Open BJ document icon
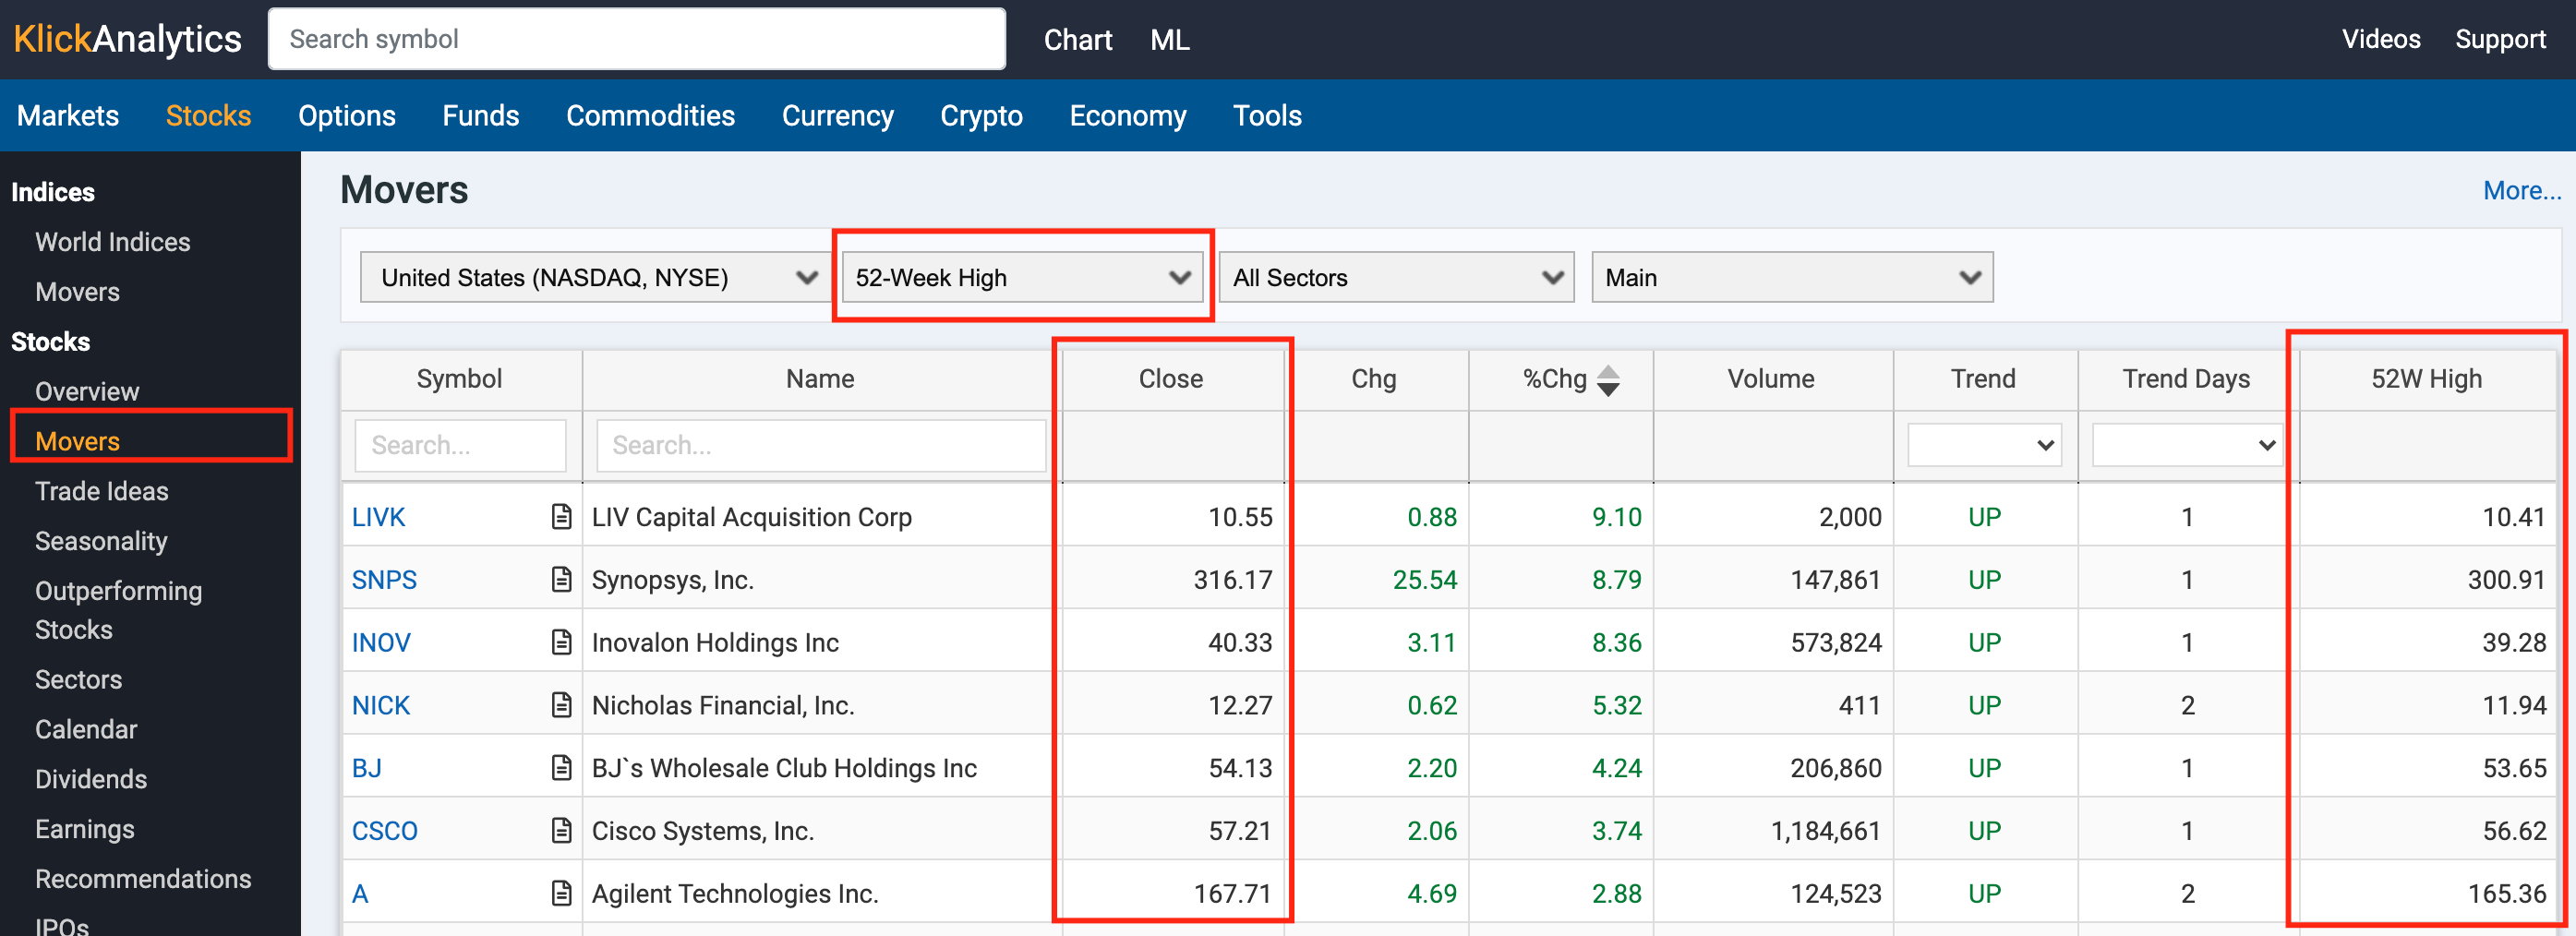 point(561,768)
